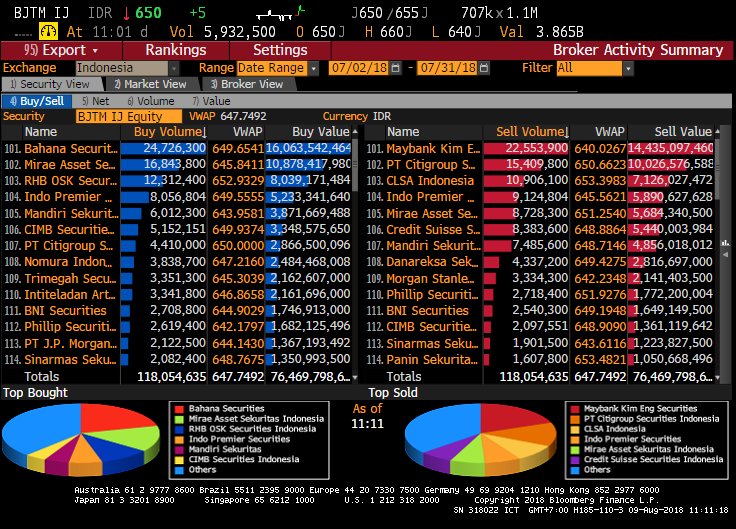Open the Rankings menu
This screenshot has height=529, width=736.
175,50
